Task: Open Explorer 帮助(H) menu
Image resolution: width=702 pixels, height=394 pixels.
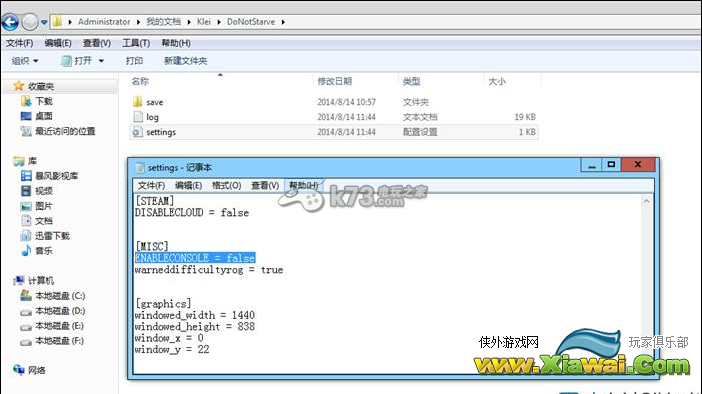Action: (x=176, y=43)
